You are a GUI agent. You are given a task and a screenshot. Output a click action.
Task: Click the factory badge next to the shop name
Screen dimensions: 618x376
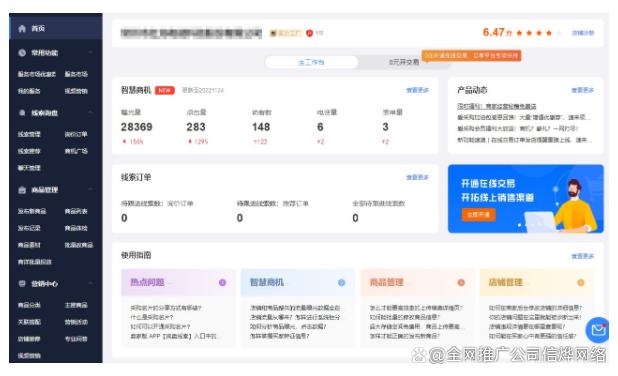[x=285, y=33]
